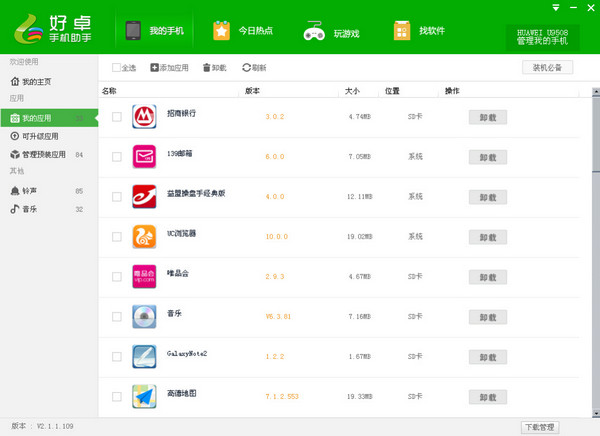The width and height of the screenshot is (600, 436).
Task: Add app via 添加应用 plus icon
Action: point(154,68)
